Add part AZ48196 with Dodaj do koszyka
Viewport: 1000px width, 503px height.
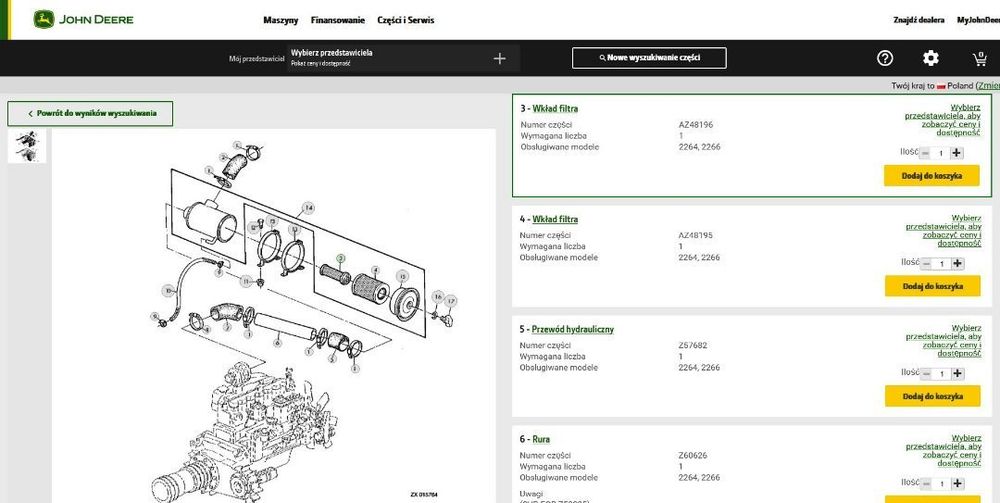pos(931,175)
